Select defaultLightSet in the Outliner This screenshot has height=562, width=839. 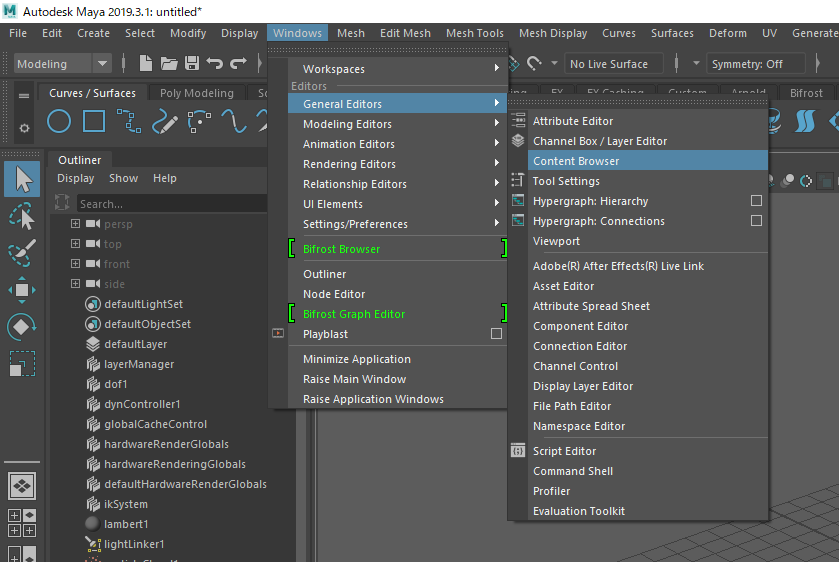[143, 304]
